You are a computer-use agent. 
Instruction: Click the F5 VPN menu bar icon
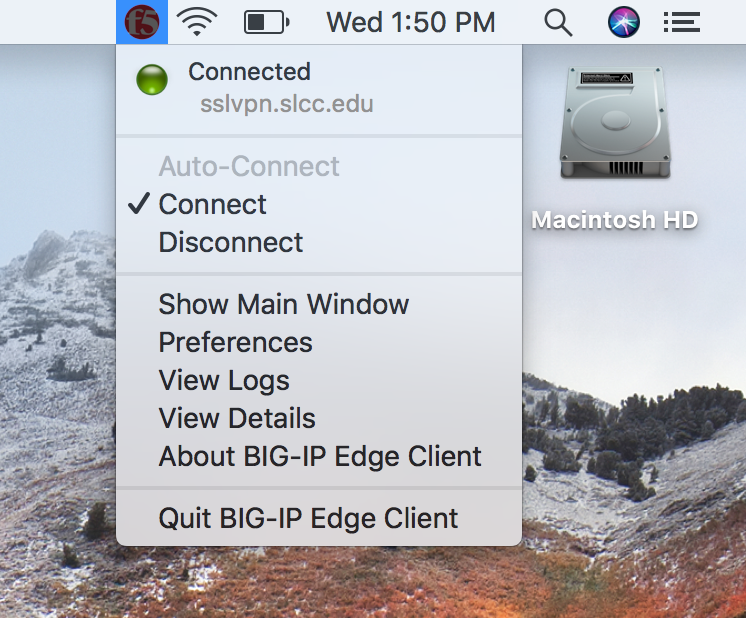click(x=142, y=22)
